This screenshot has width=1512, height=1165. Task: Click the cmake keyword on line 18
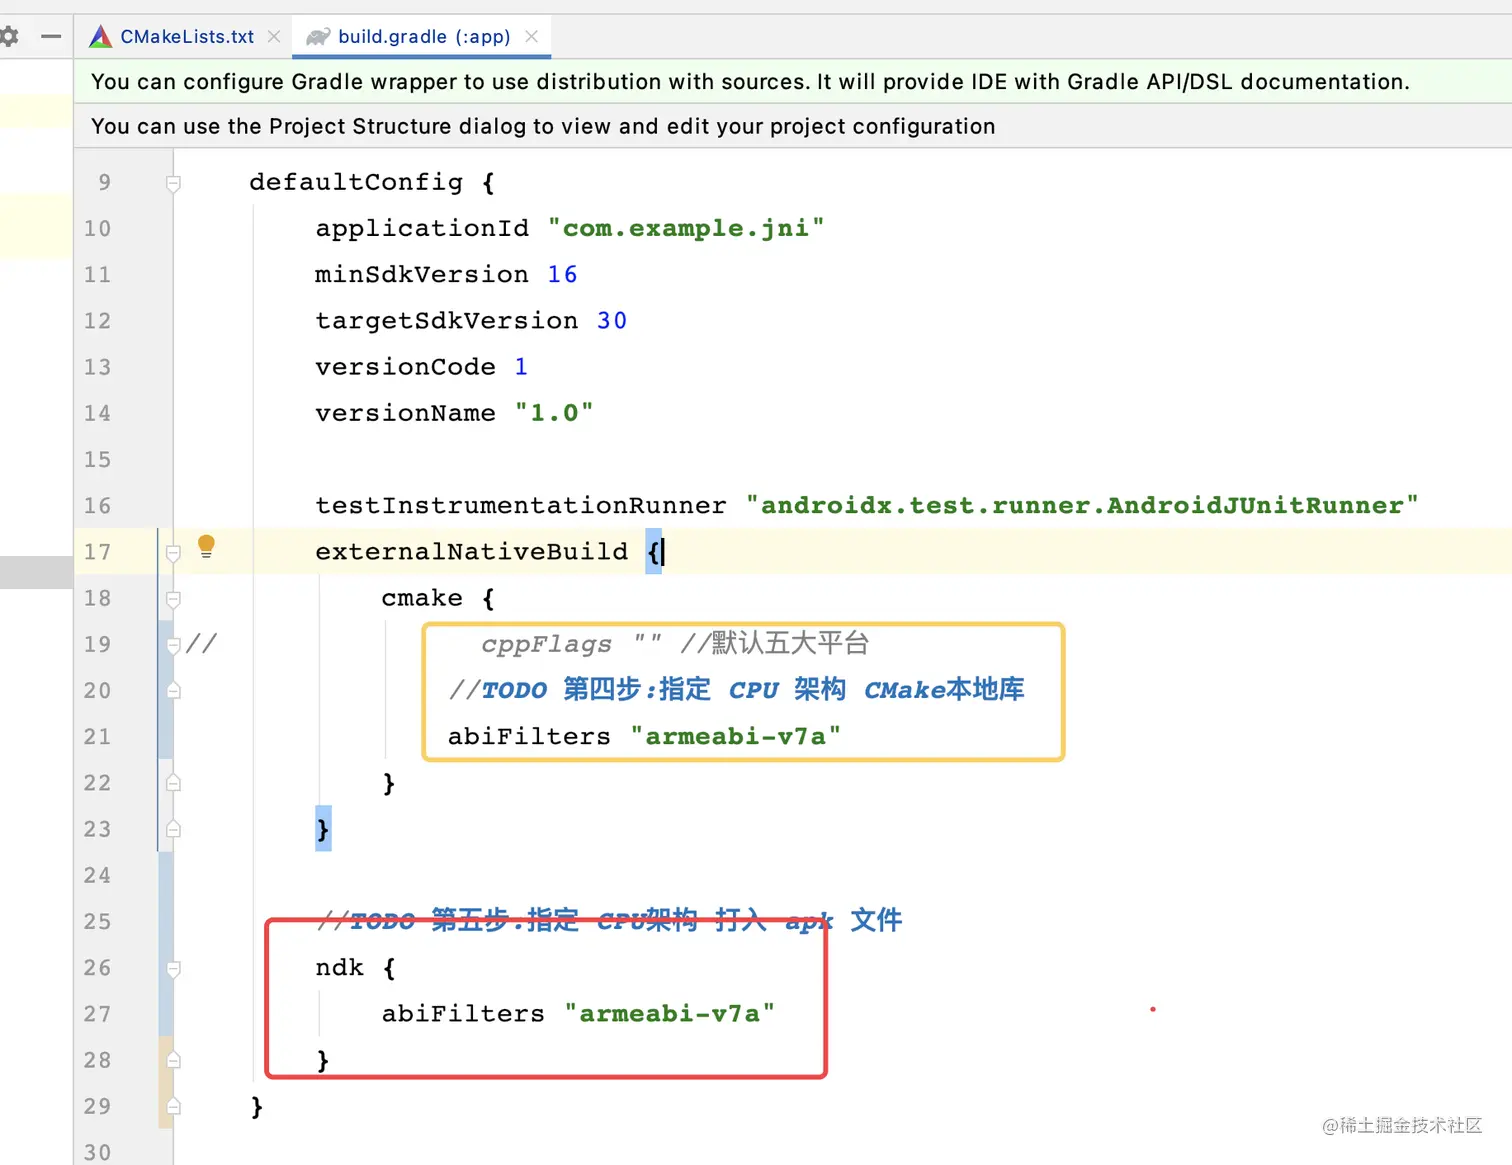point(422,598)
